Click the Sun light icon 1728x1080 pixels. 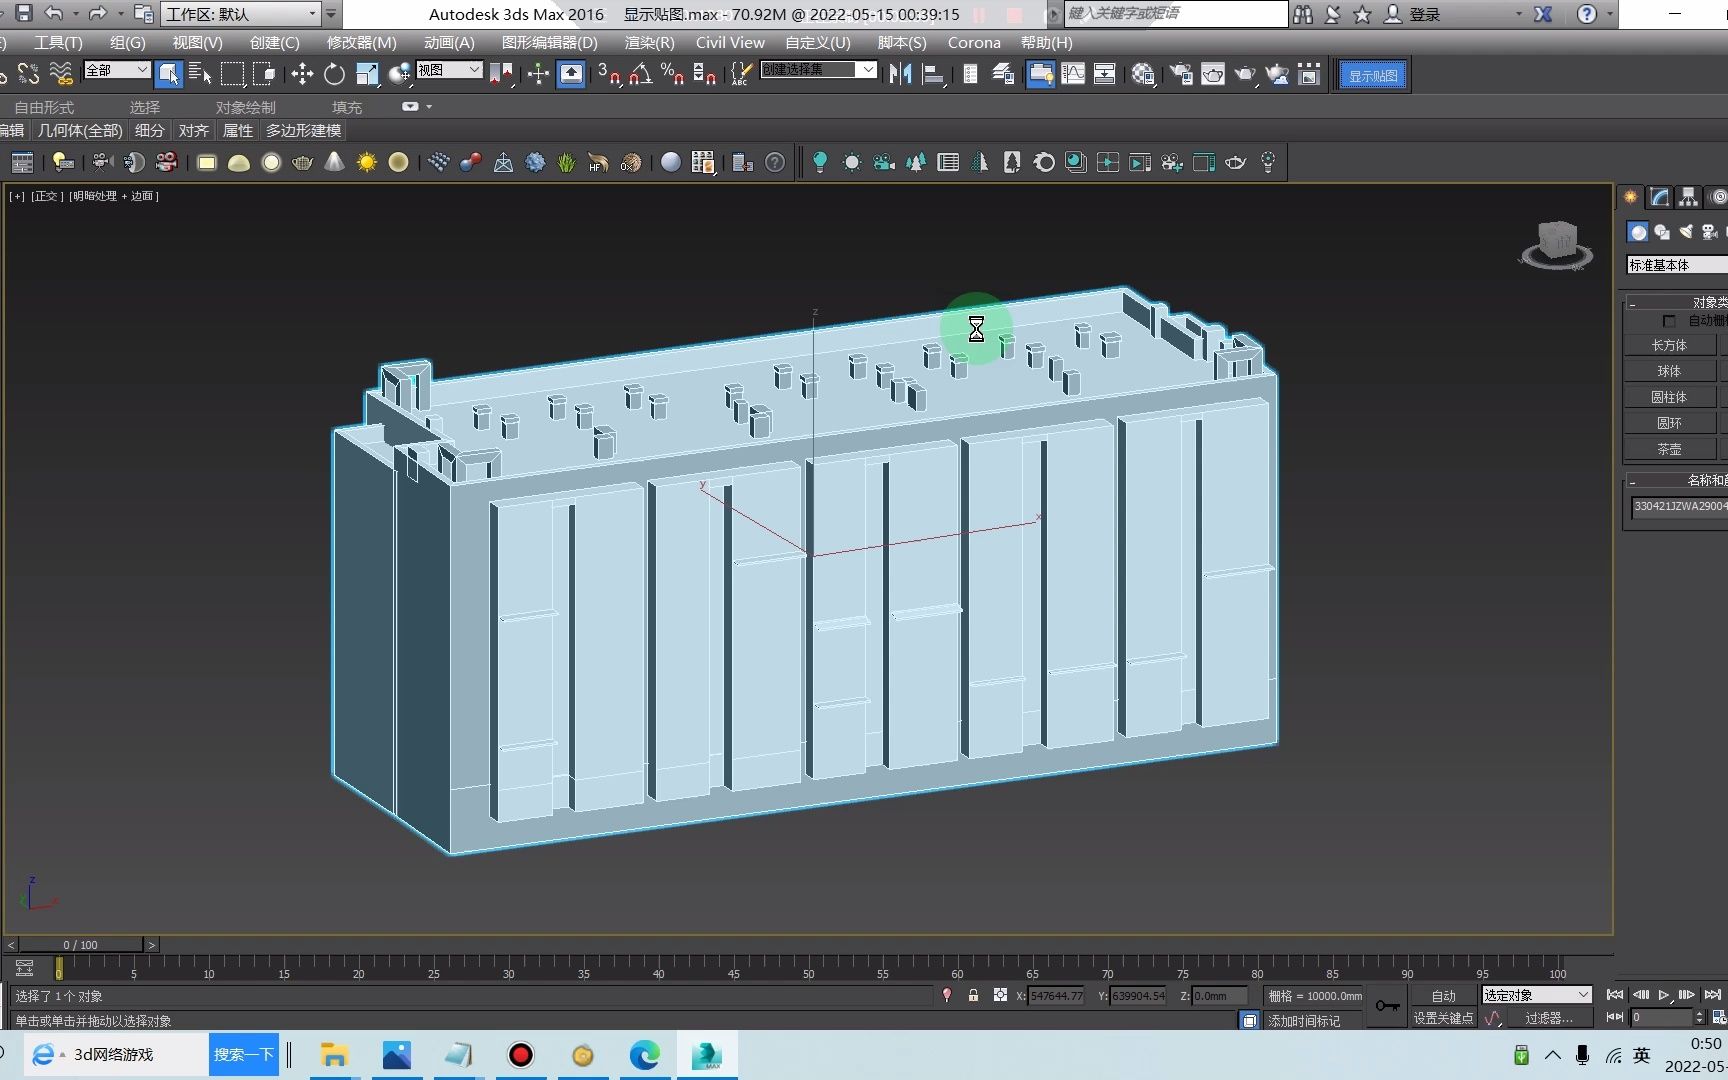(x=367, y=162)
